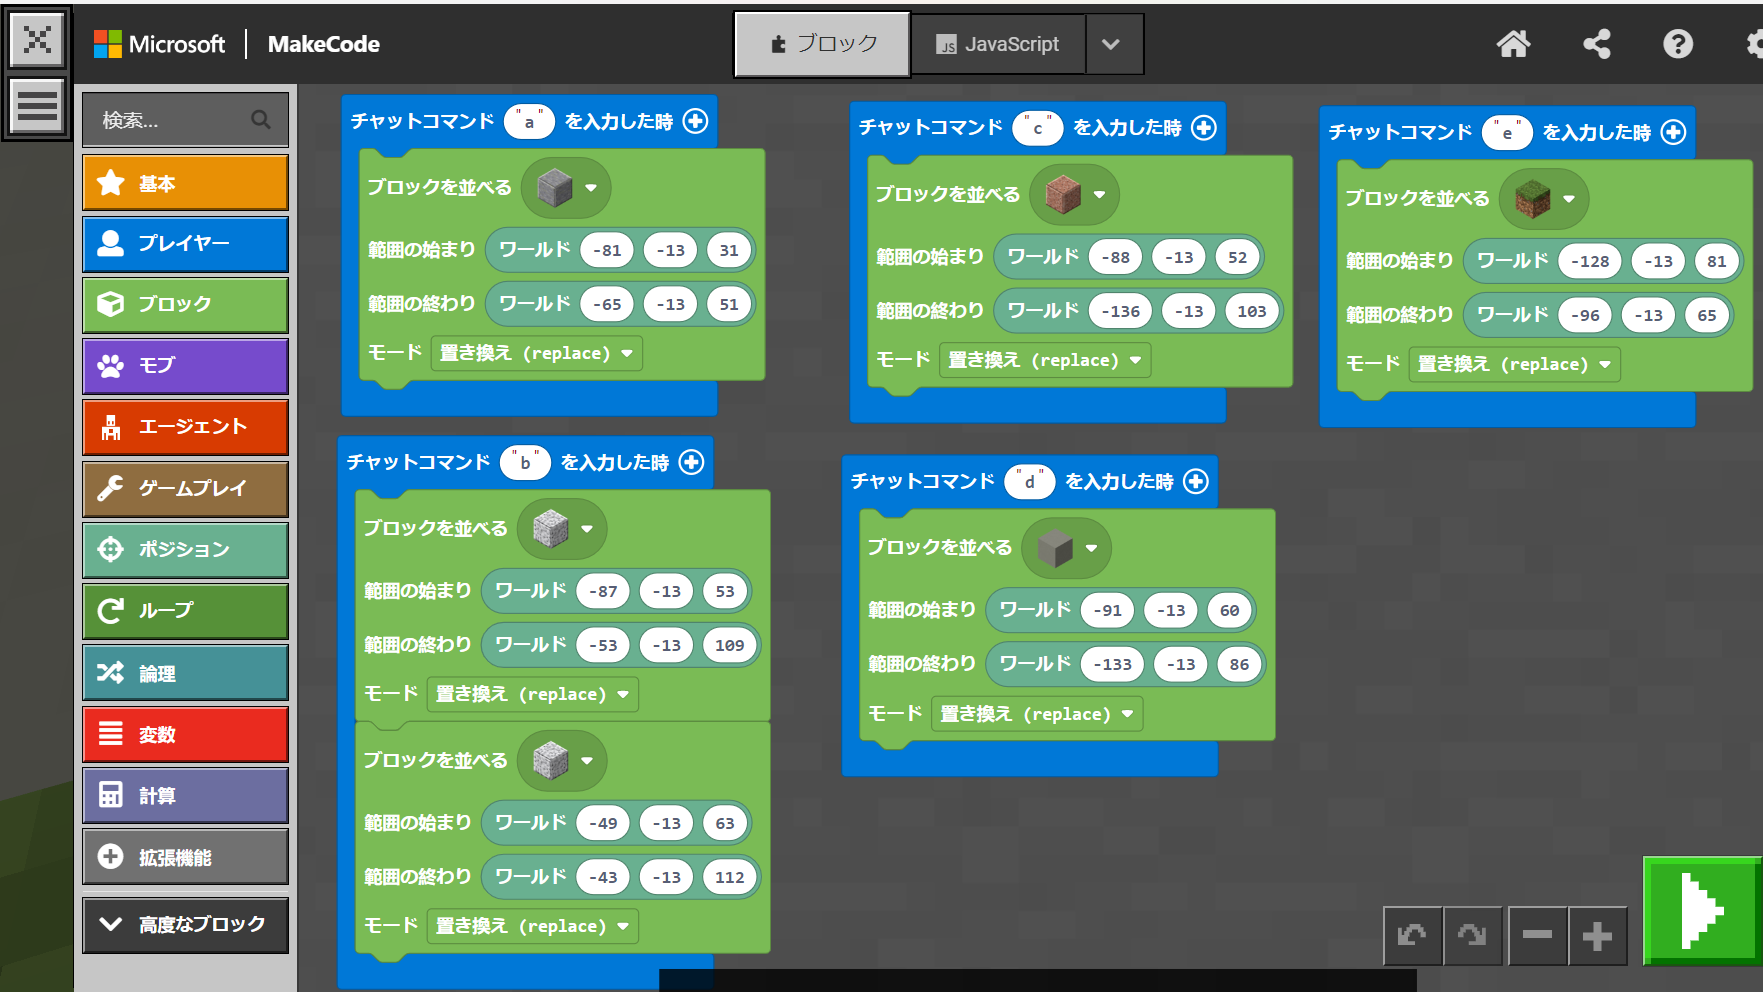
Task: Open the ポジション category
Action: (186, 550)
